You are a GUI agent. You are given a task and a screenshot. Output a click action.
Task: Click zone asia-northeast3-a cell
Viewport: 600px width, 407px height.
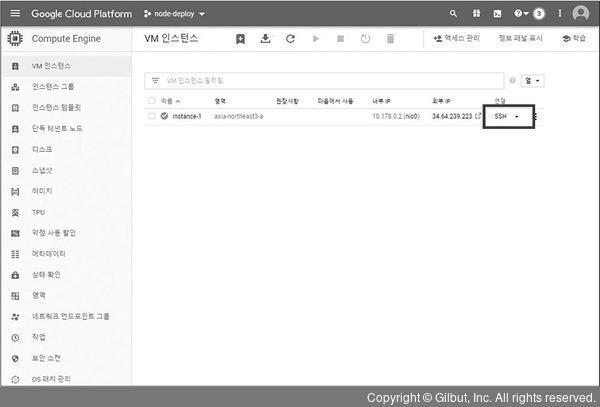pyautogui.click(x=239, y=116)
